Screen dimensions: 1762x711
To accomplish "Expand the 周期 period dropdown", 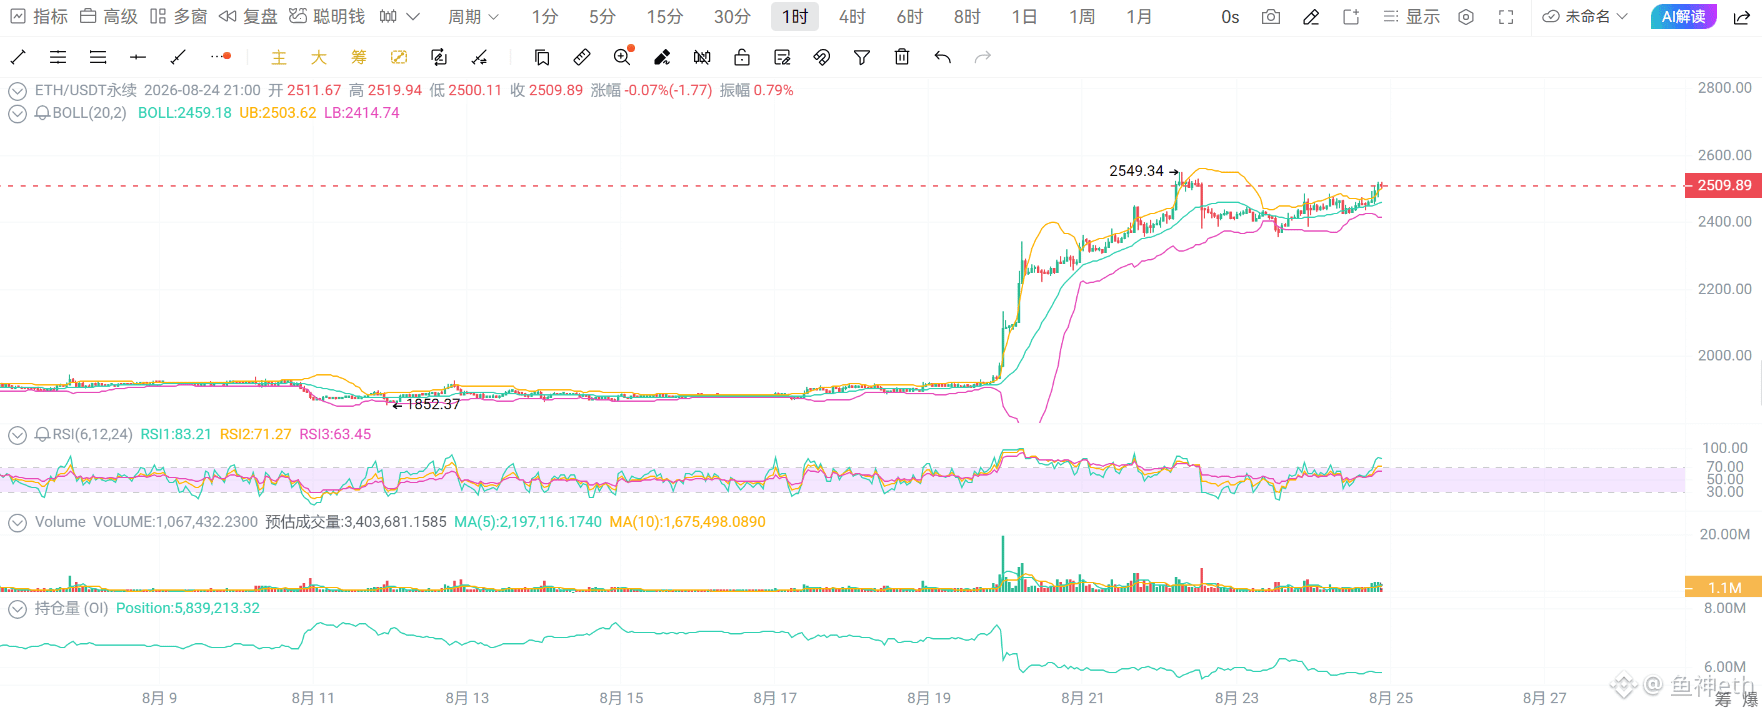I will pos(473,17).
